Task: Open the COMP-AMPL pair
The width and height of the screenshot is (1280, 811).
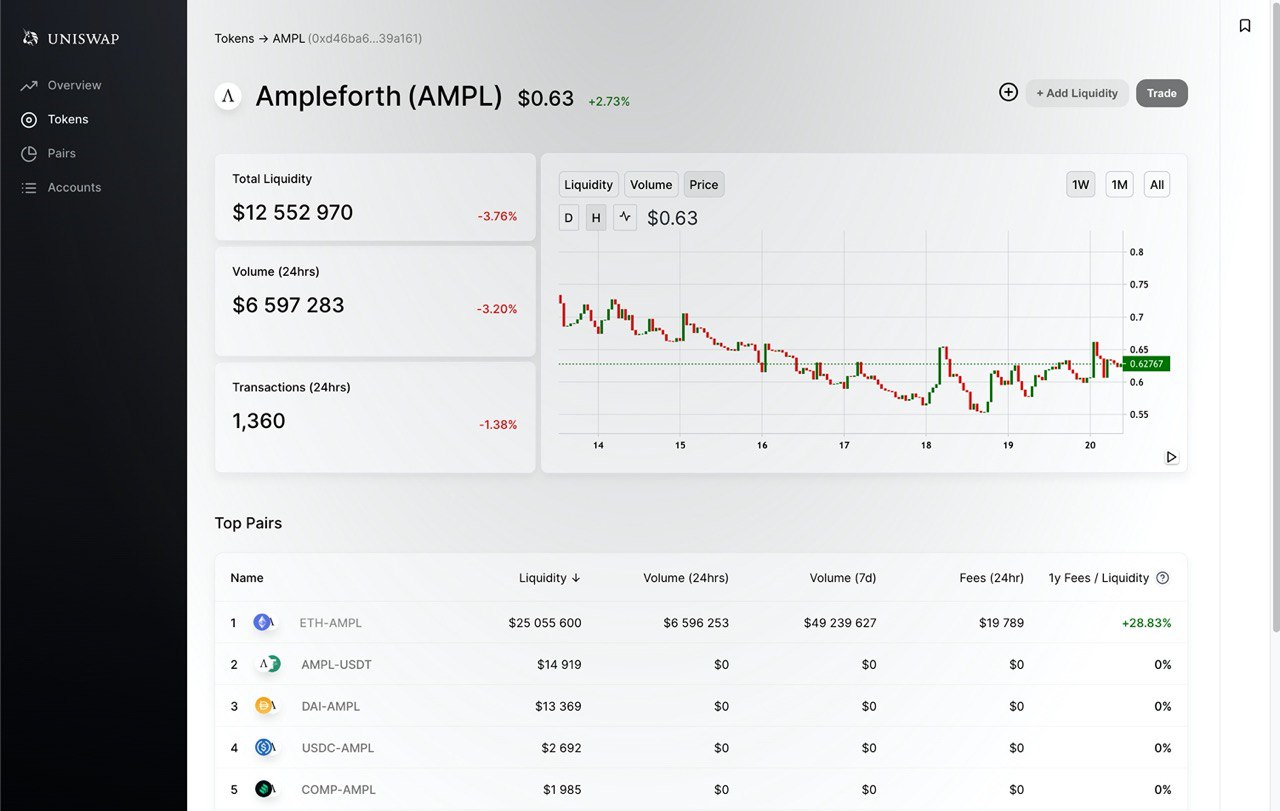Action: [x=339, y=790]
